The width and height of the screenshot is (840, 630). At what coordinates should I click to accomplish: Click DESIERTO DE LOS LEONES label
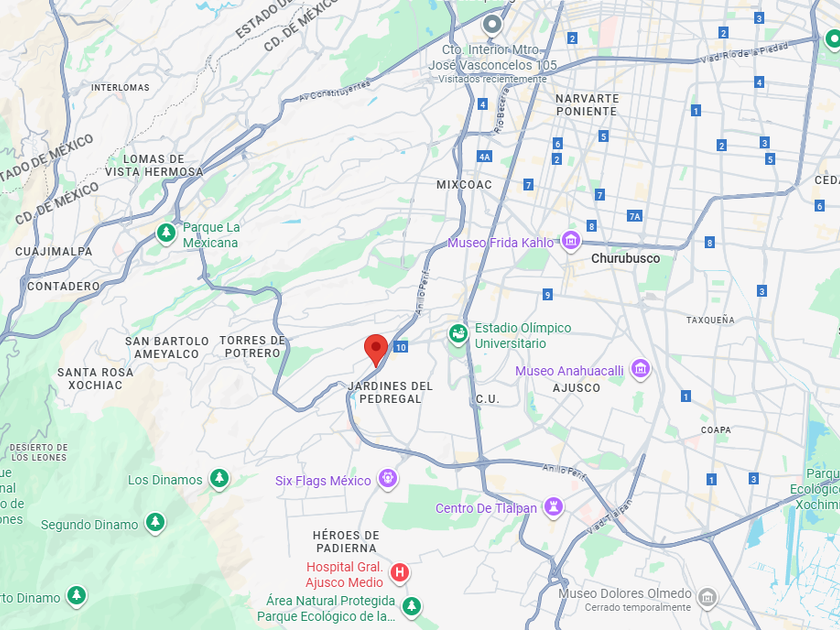tap(39, 452)
